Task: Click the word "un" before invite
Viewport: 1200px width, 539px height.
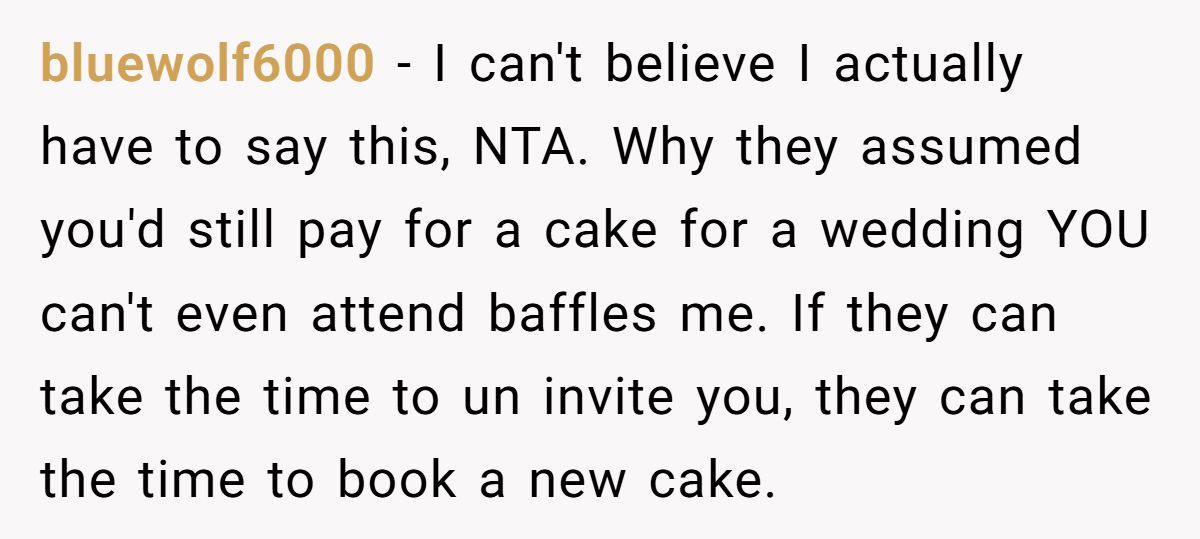Action: point(493,399)
